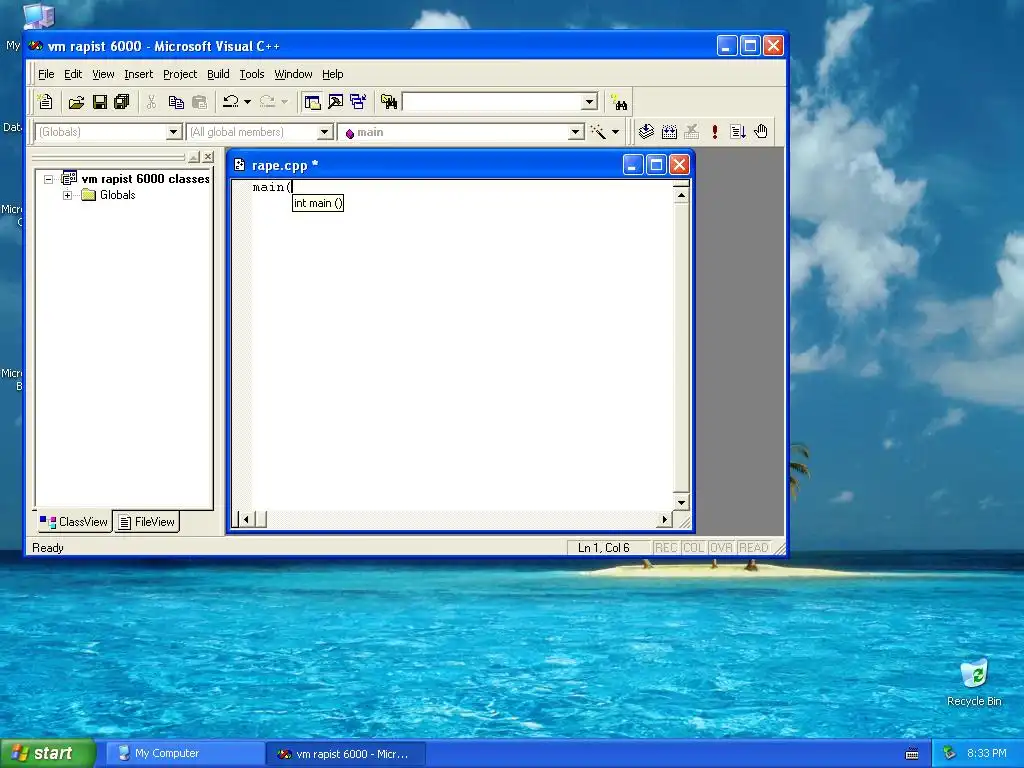The image size is (1024, 768).
Task: Click the Cut scissors icon
Action: (152, 102)
